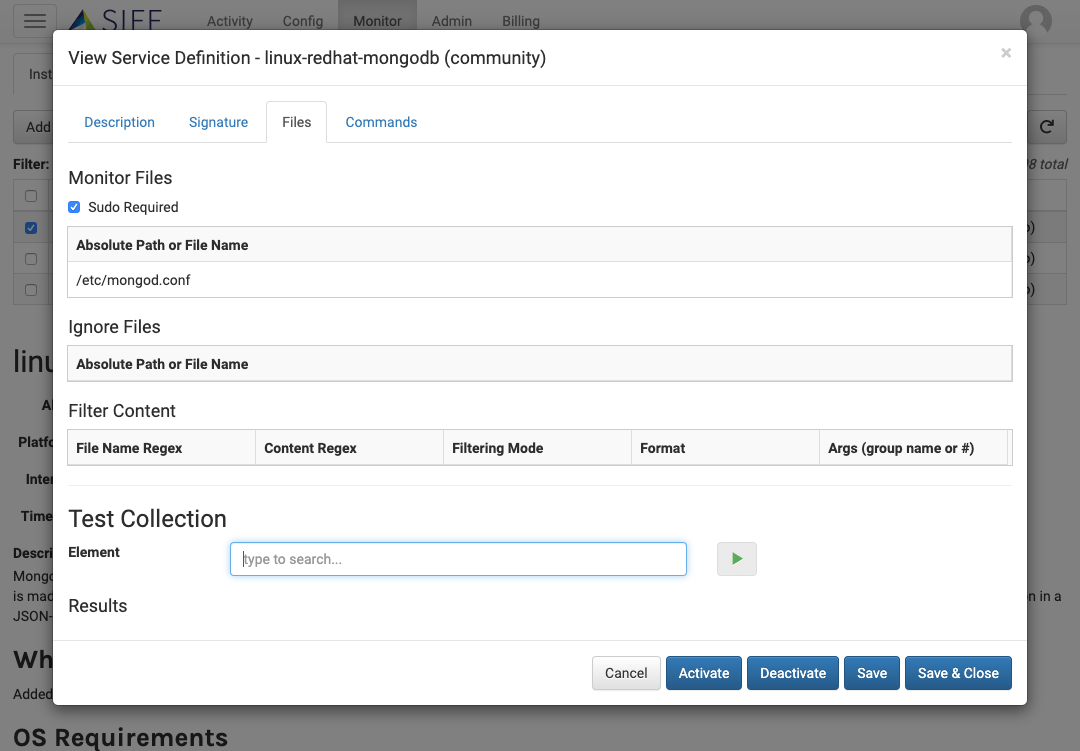Toggle the checked row checkbox in background table
Screen dimensions: 1080x751
31,227
